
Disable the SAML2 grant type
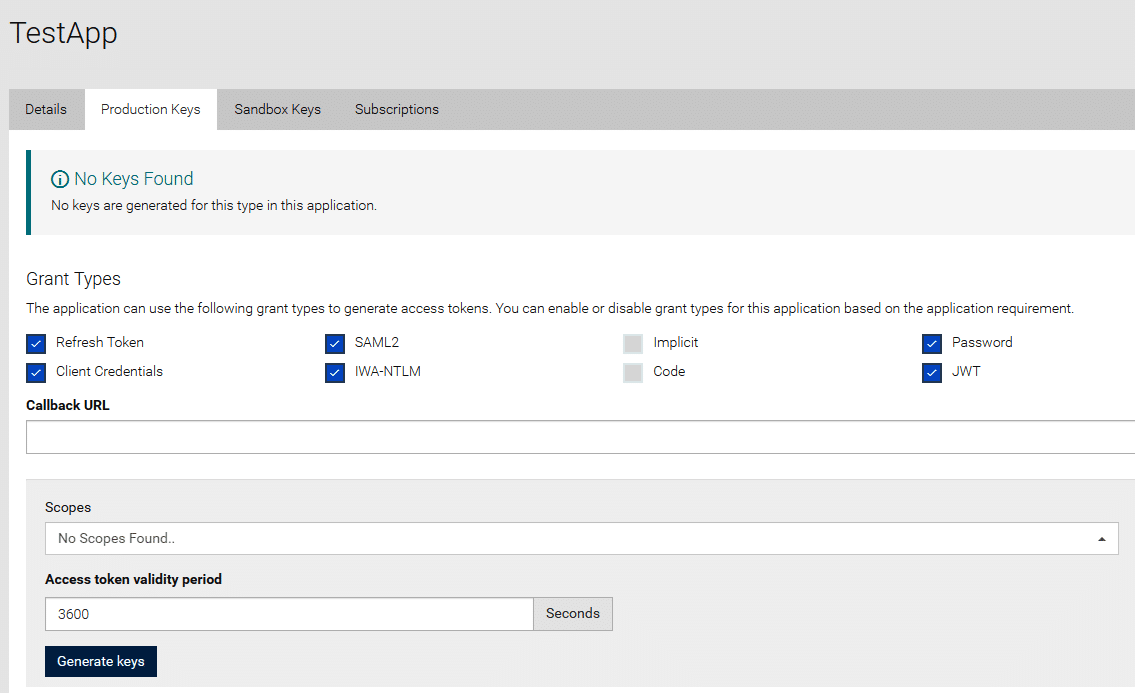335,344
